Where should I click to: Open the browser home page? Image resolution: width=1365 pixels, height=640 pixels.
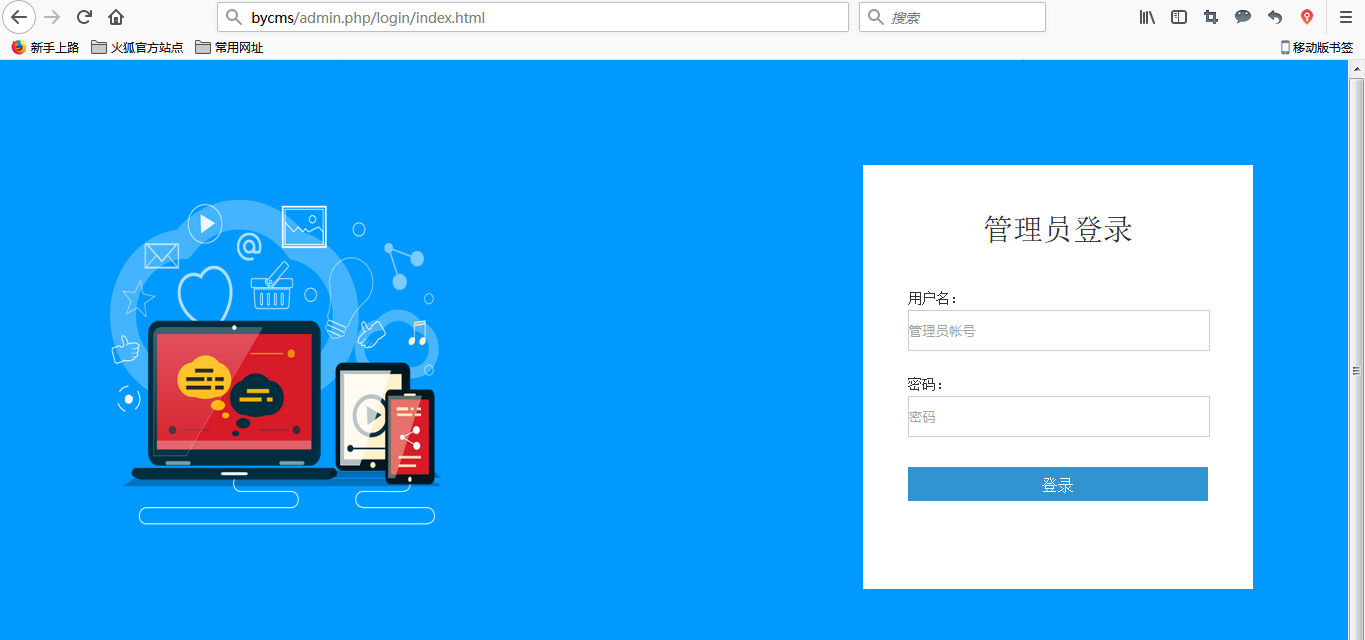click(116, 17)
